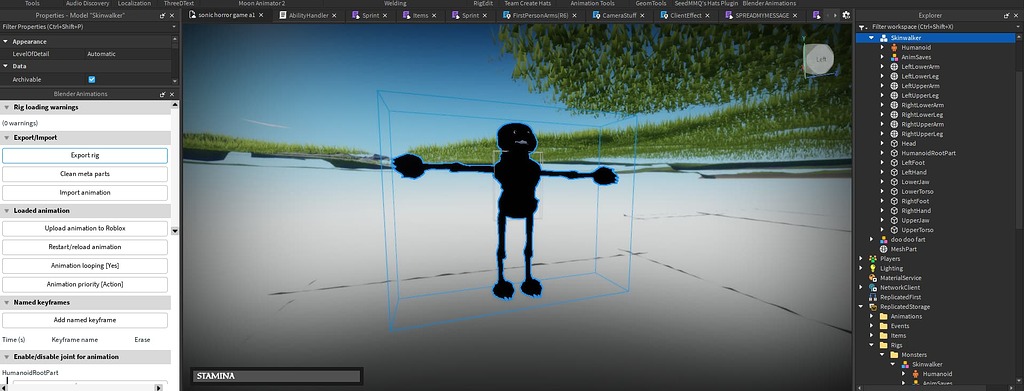This screenshot has width=1024, height=391.
Task: Click the STAMINA bar in the viewport
Action: point(276,376)
